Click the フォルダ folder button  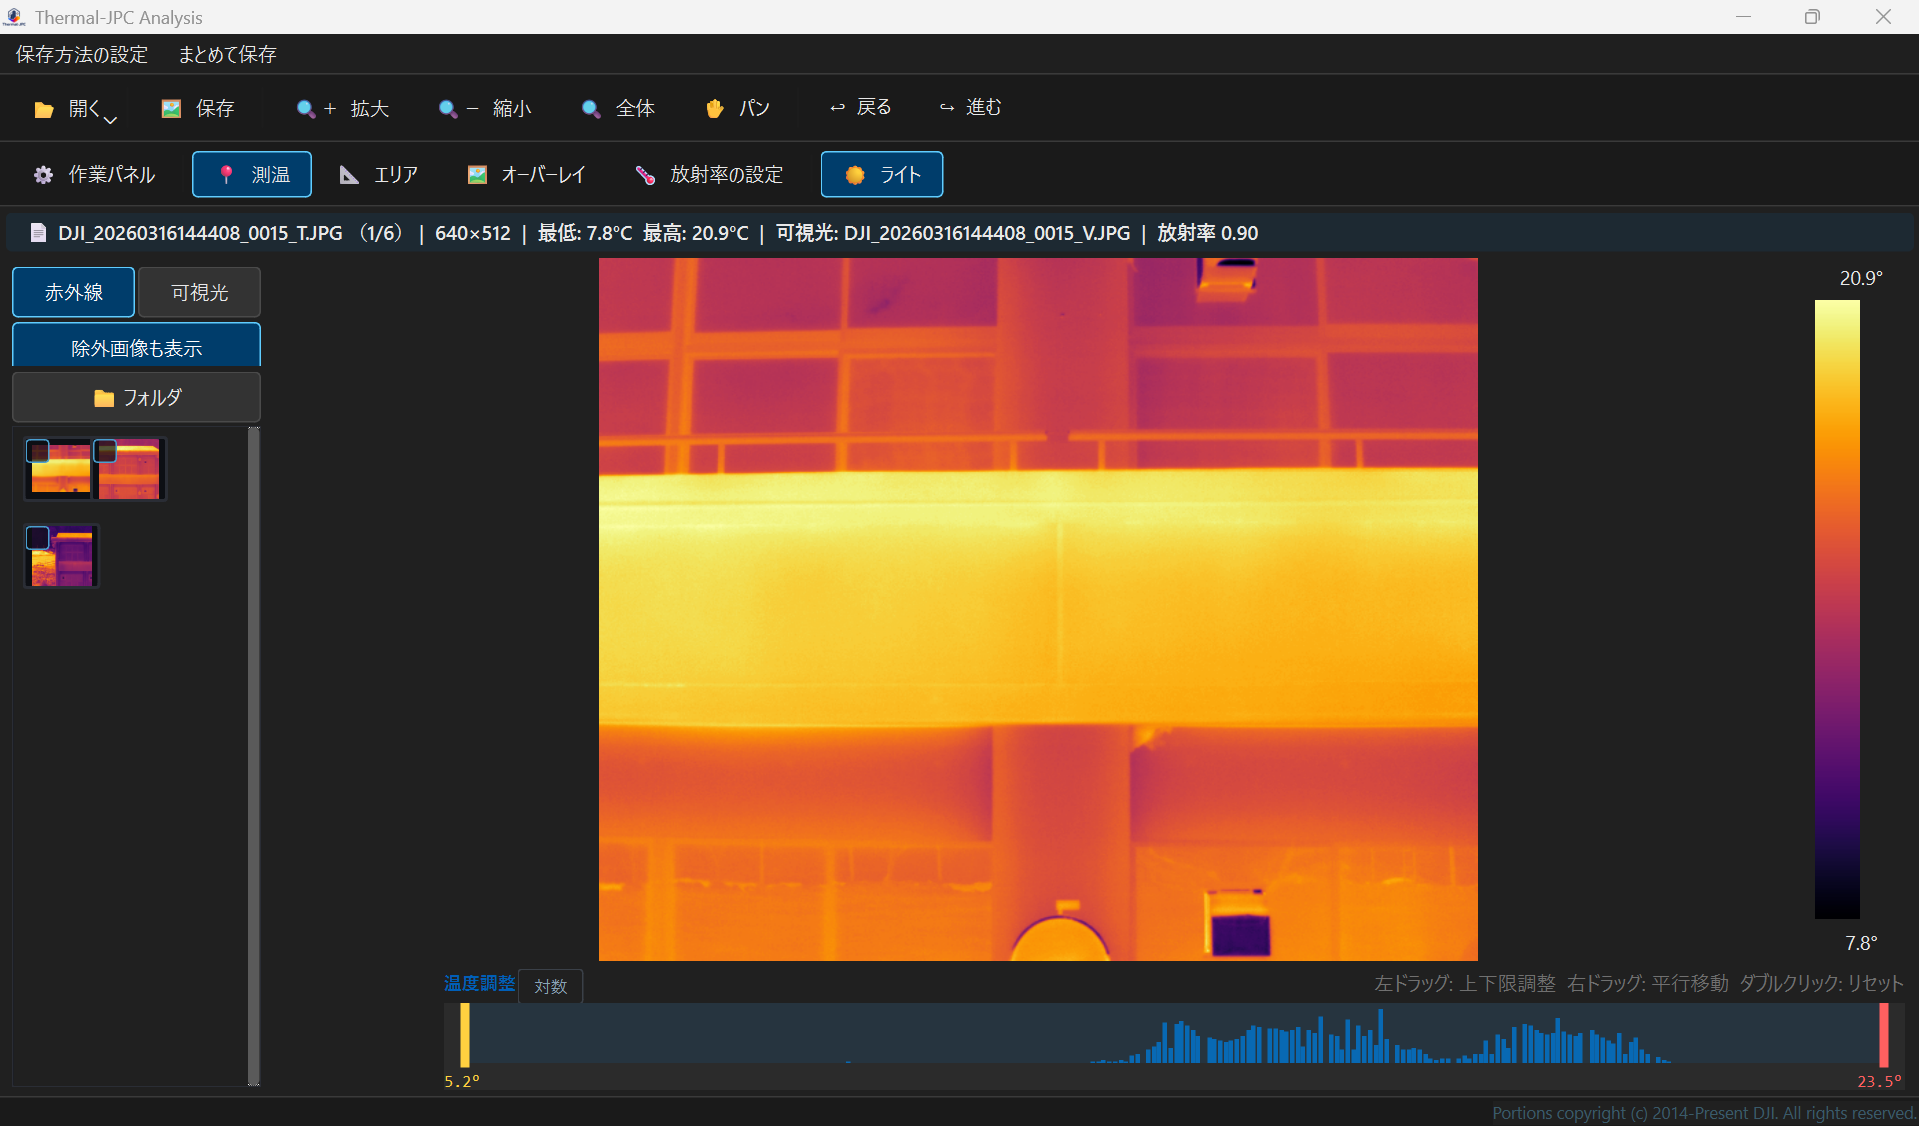(x=136, y=397)
